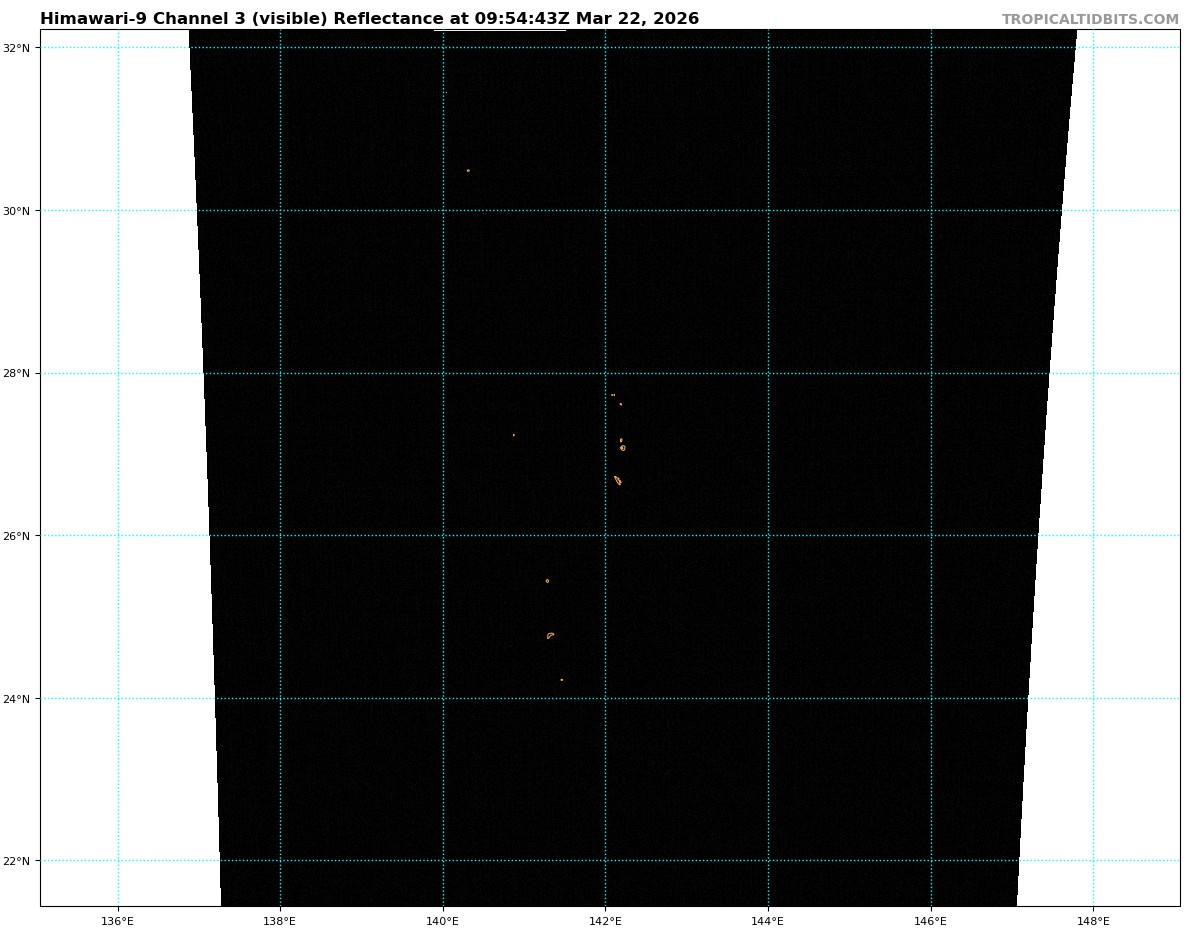Select the 144°E longitude axis label

pyautogui.click(x=768, y=920)
